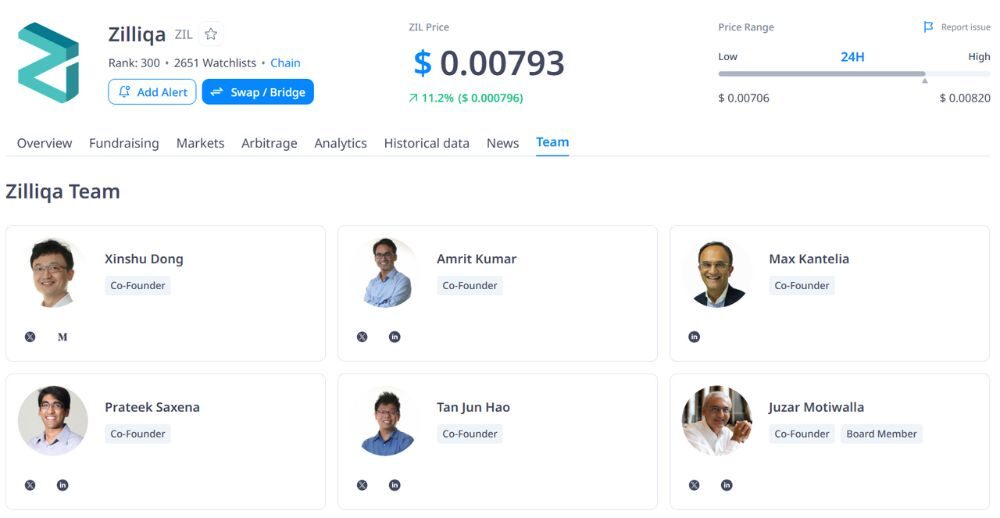
Task: Open the News tab
Action: pos(503,144)
